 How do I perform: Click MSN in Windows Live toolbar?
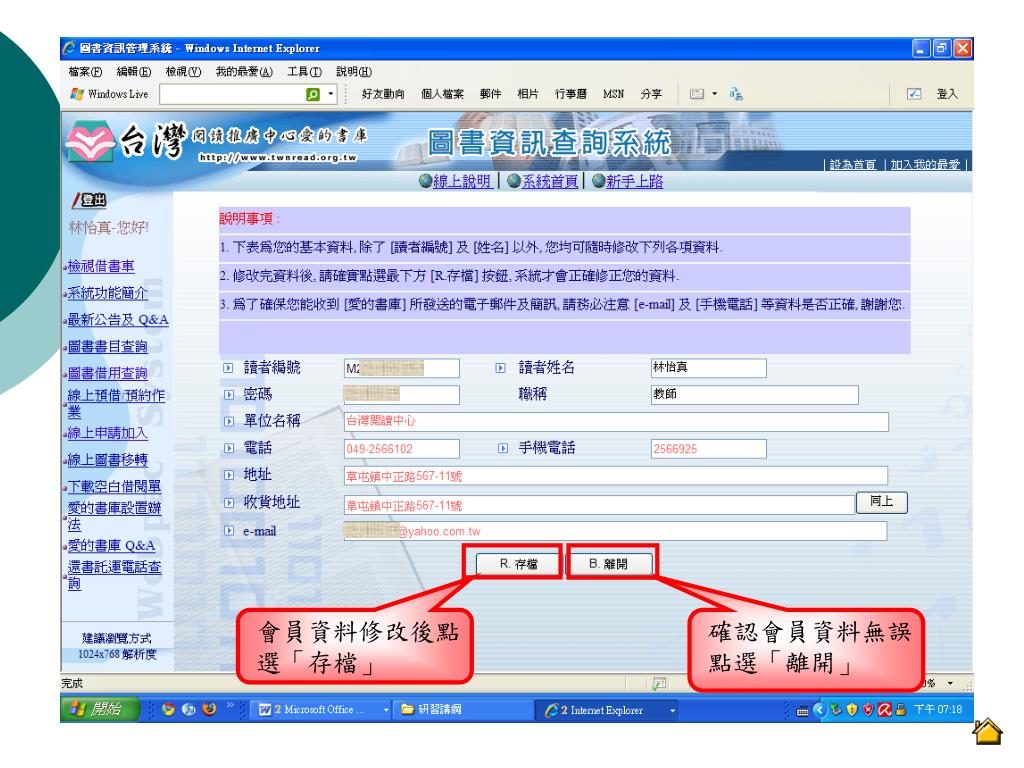click(x=613, y=94)
